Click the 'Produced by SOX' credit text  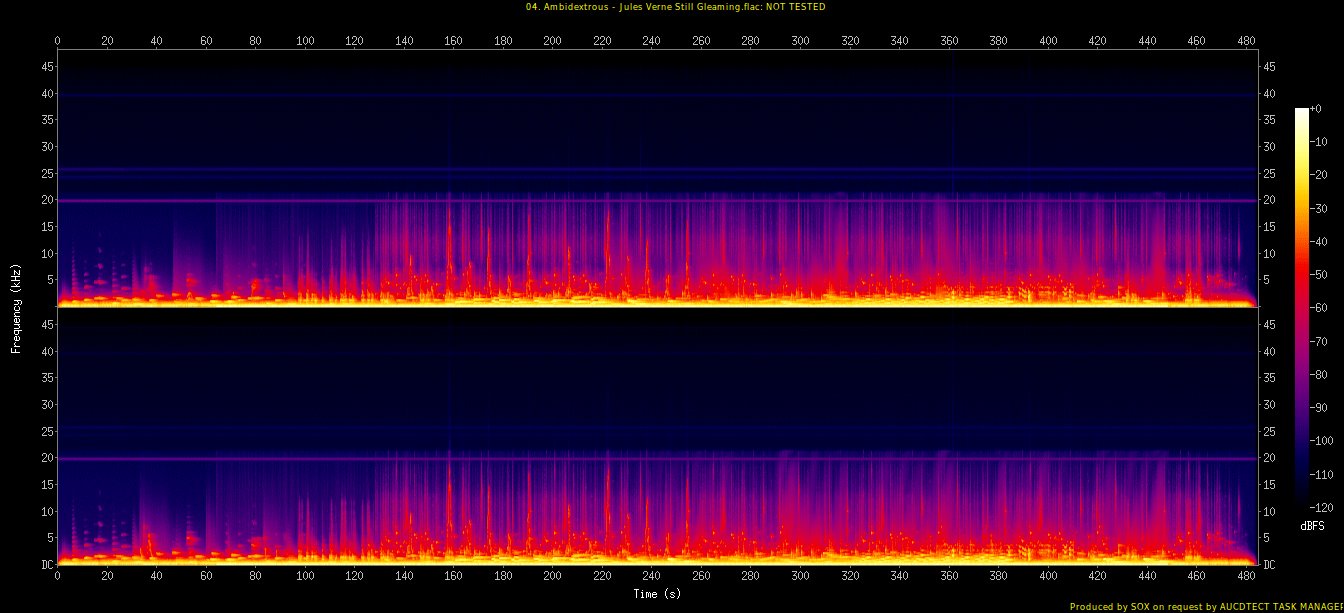click(1205, 606)
